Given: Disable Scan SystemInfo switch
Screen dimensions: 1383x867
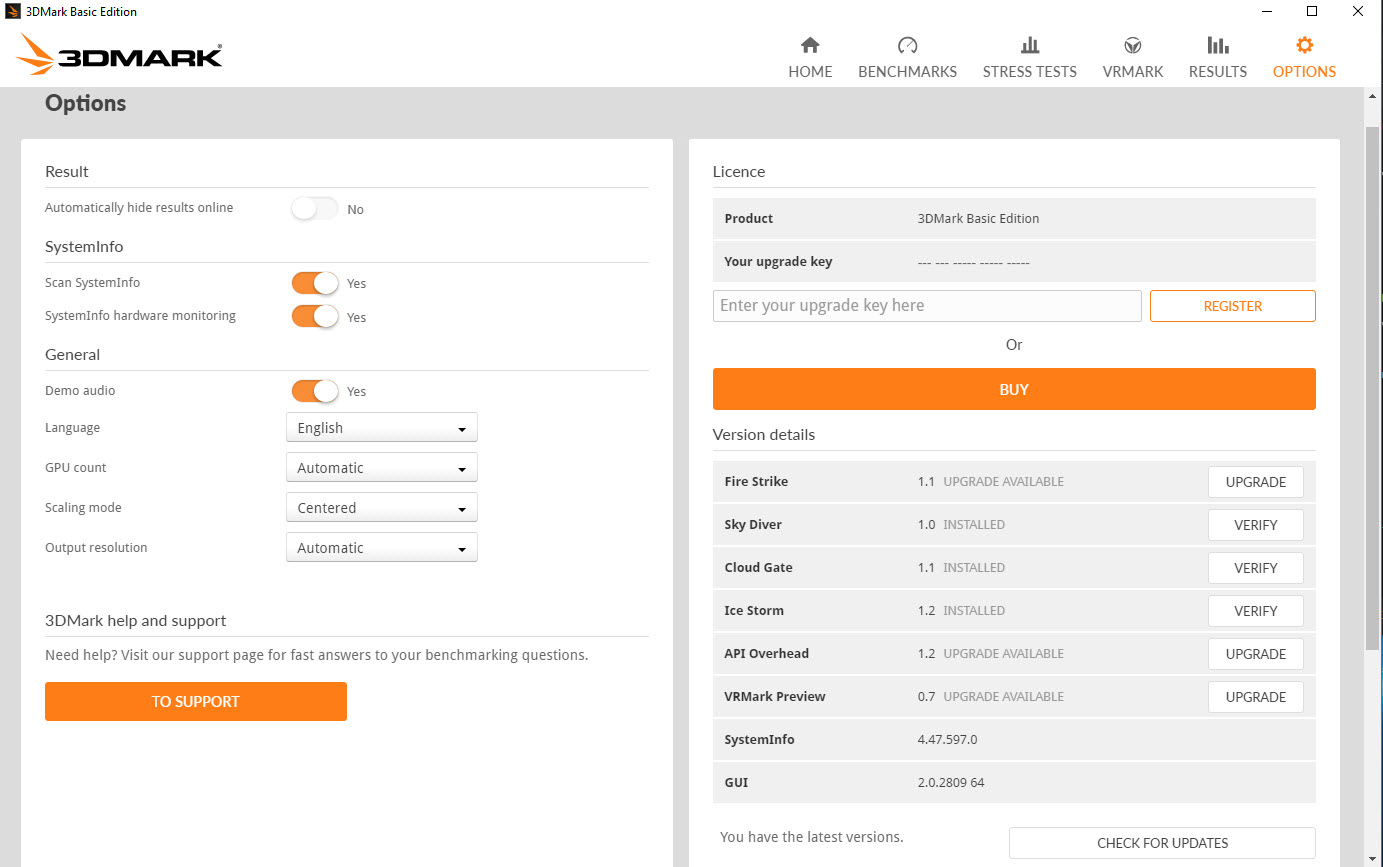Looking at the screenshot, I should pos(315,283).
